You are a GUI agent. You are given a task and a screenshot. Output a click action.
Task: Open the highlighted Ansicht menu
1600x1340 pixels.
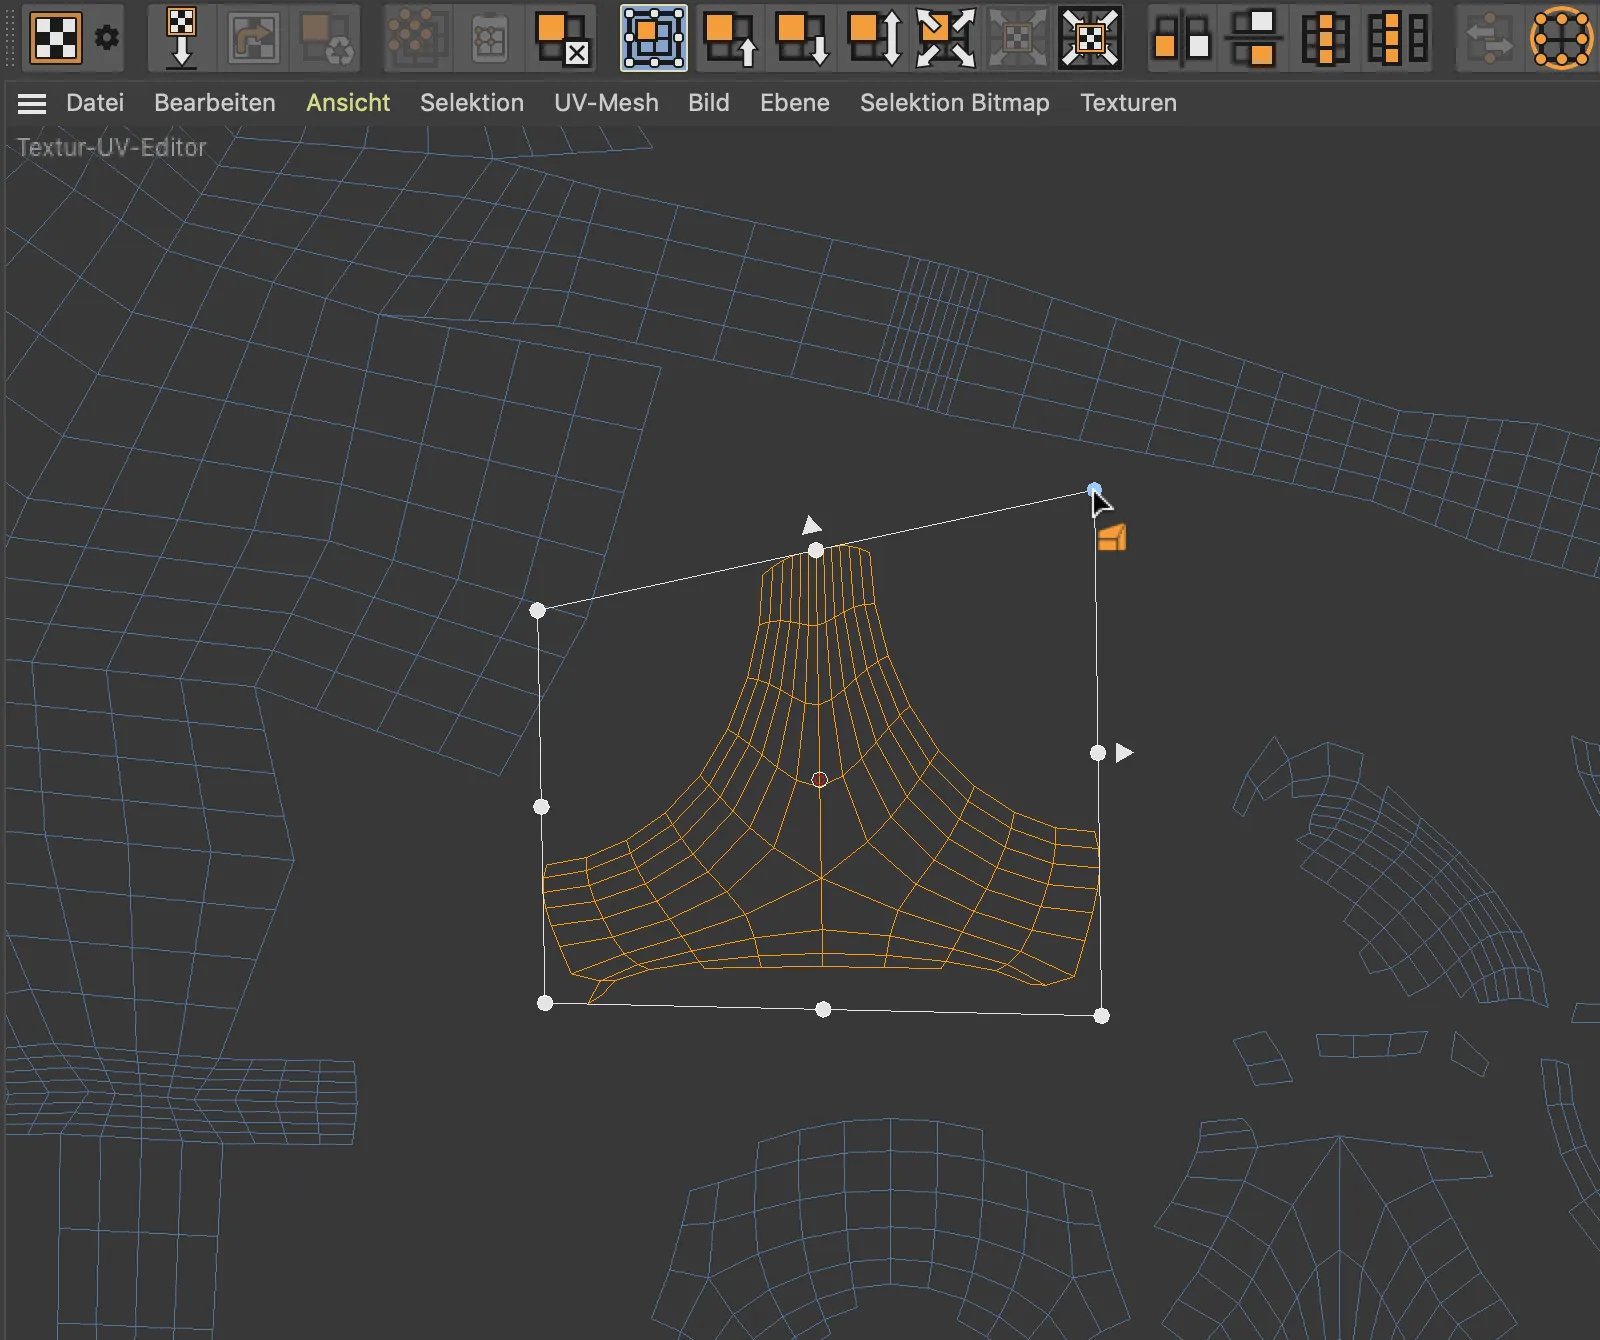tap(348, 103)
